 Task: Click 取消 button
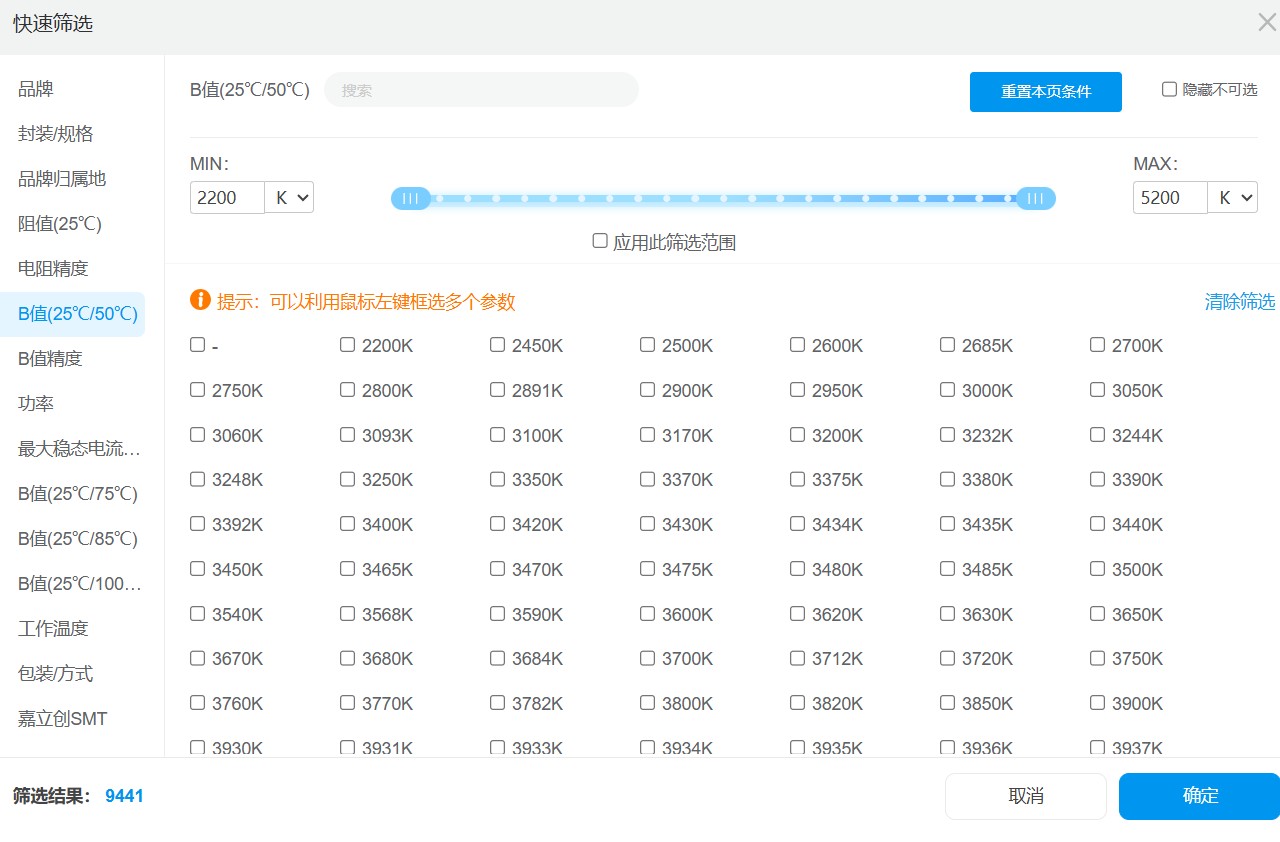tap(1026, 796)
